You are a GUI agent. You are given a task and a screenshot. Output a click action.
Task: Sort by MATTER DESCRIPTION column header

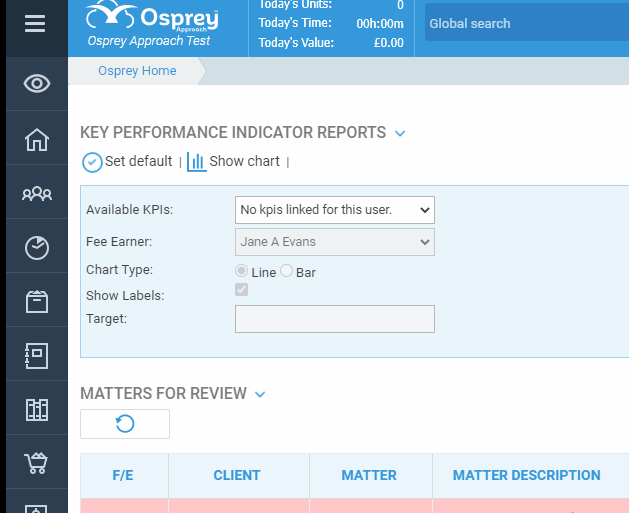(527, 475)
